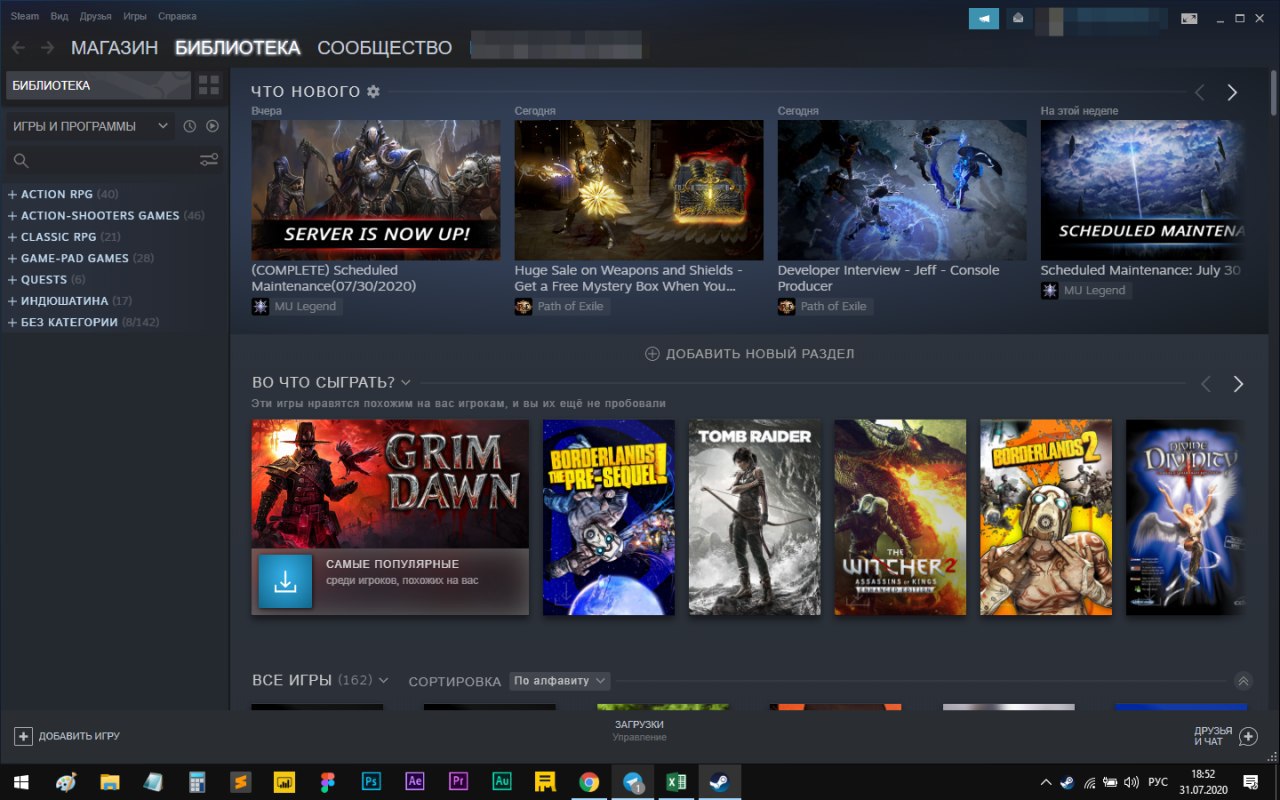This screenshot has height=800, width=1280.
Task: Open What's New settings gear
Action: click(x=373, y=92)
